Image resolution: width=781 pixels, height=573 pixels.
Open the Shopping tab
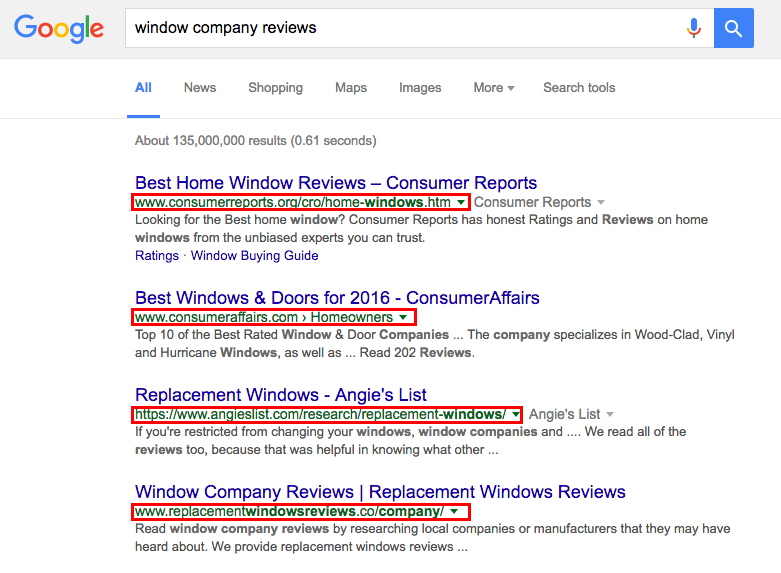[275, 88]
